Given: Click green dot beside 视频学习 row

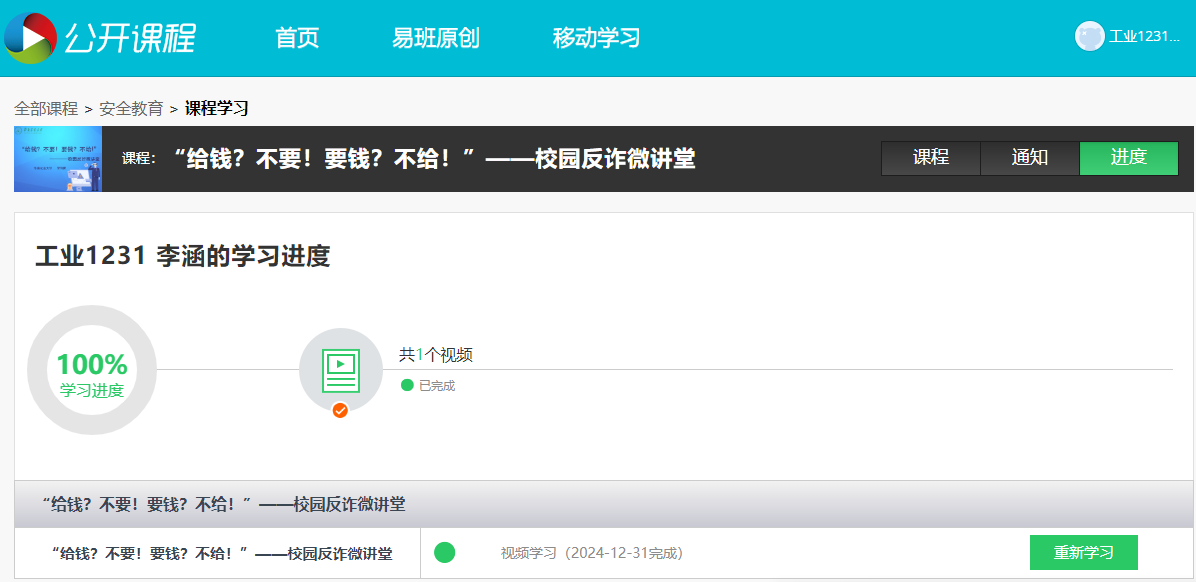Looking at the screenshot, I should point(445,552).
